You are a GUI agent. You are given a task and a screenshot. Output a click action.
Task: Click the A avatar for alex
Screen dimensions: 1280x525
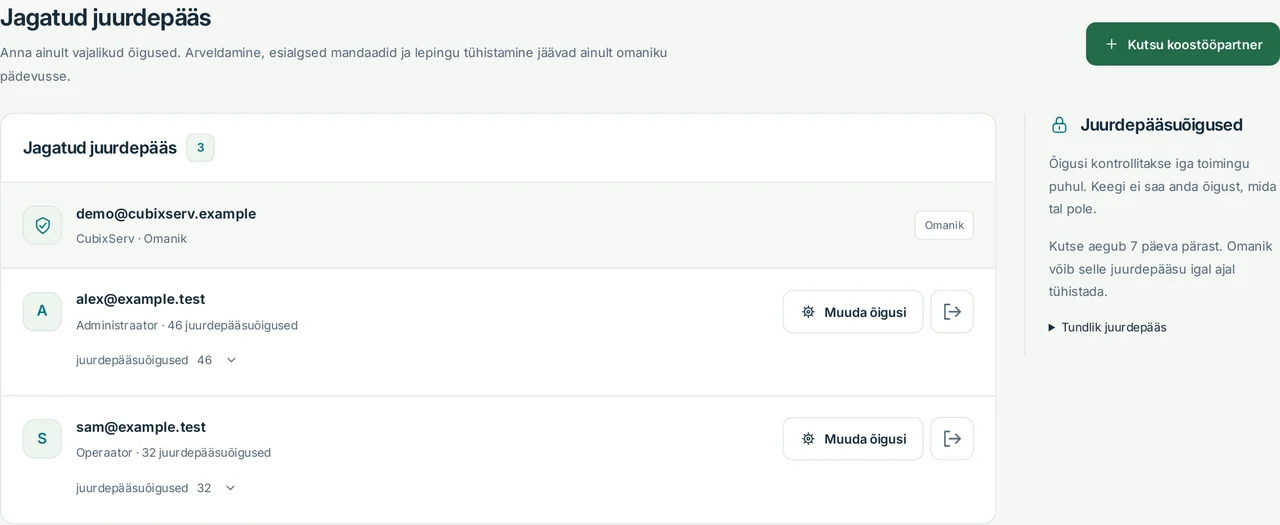click(x=42, y=311)
